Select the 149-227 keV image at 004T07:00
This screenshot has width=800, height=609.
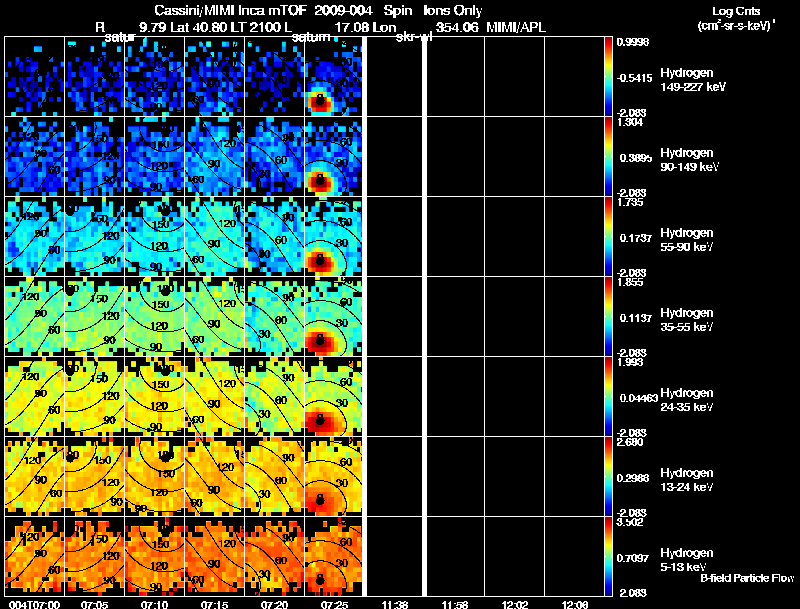click(x=34, y=77)
